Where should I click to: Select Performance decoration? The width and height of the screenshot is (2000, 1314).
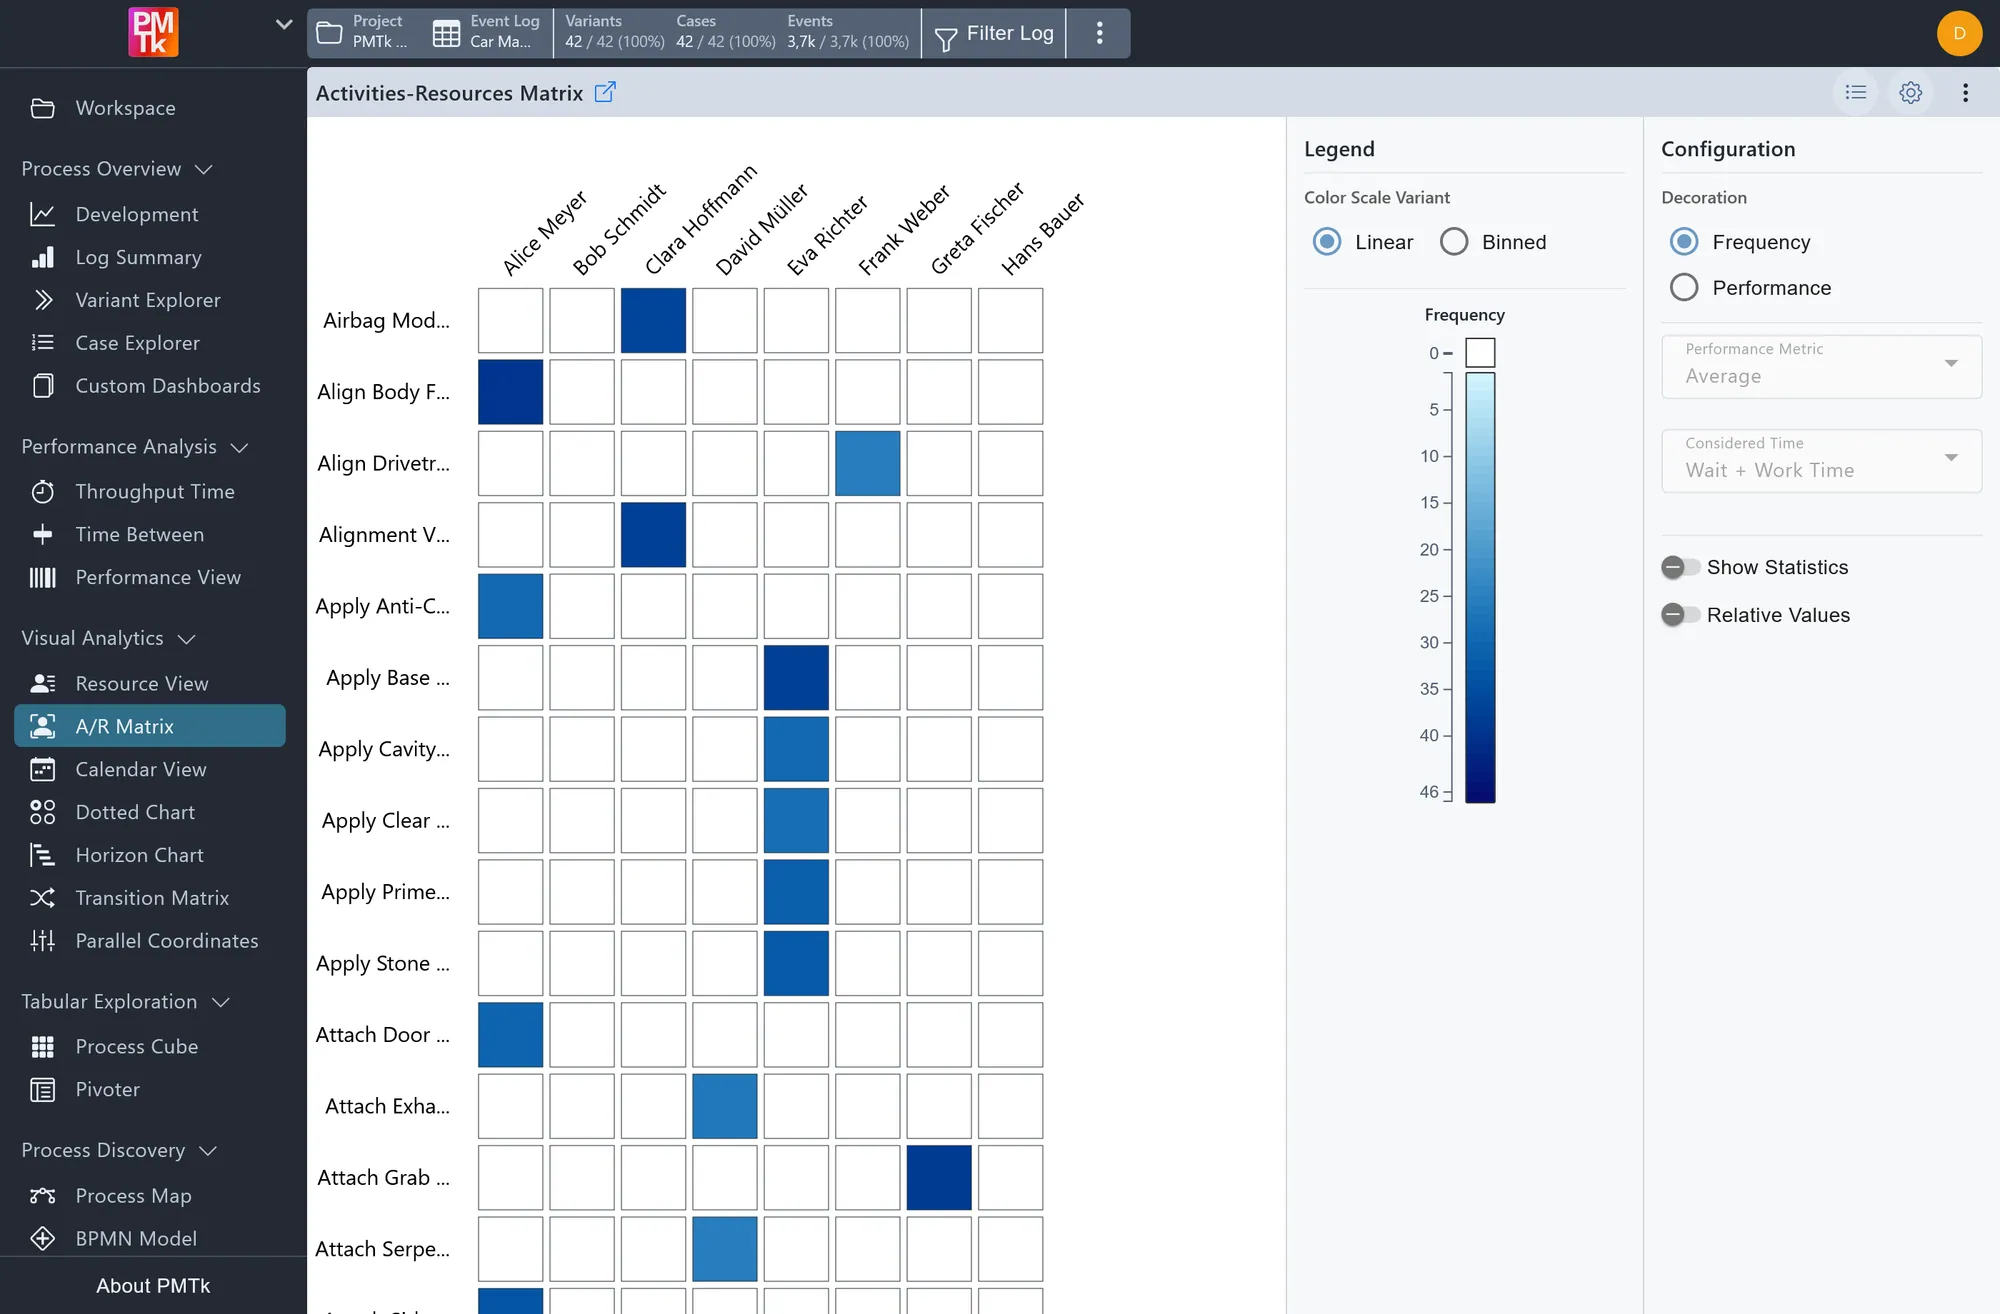tap(1684, 288)
